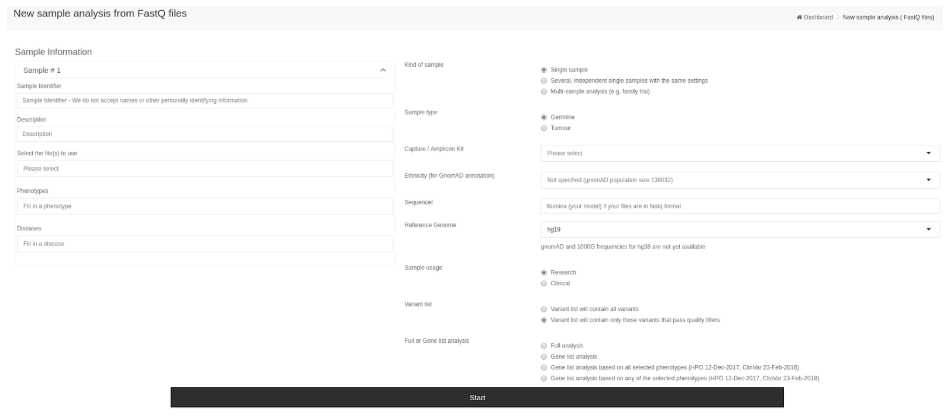Image resolution: width=944 pixels, height=419 pixels.
Task: Choose the Full analysis option
Action: [544, 346]
